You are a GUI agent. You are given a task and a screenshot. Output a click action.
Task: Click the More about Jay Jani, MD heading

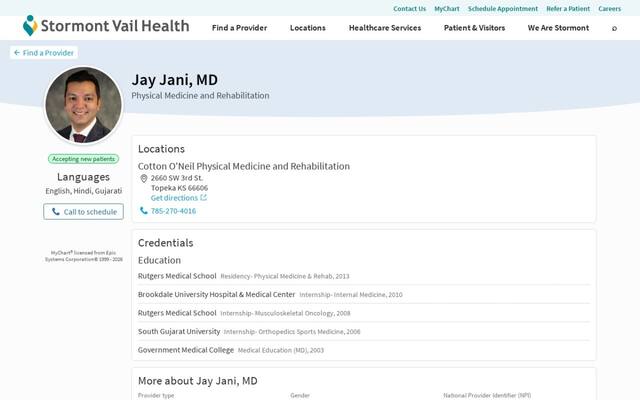[x=198, y=381]
